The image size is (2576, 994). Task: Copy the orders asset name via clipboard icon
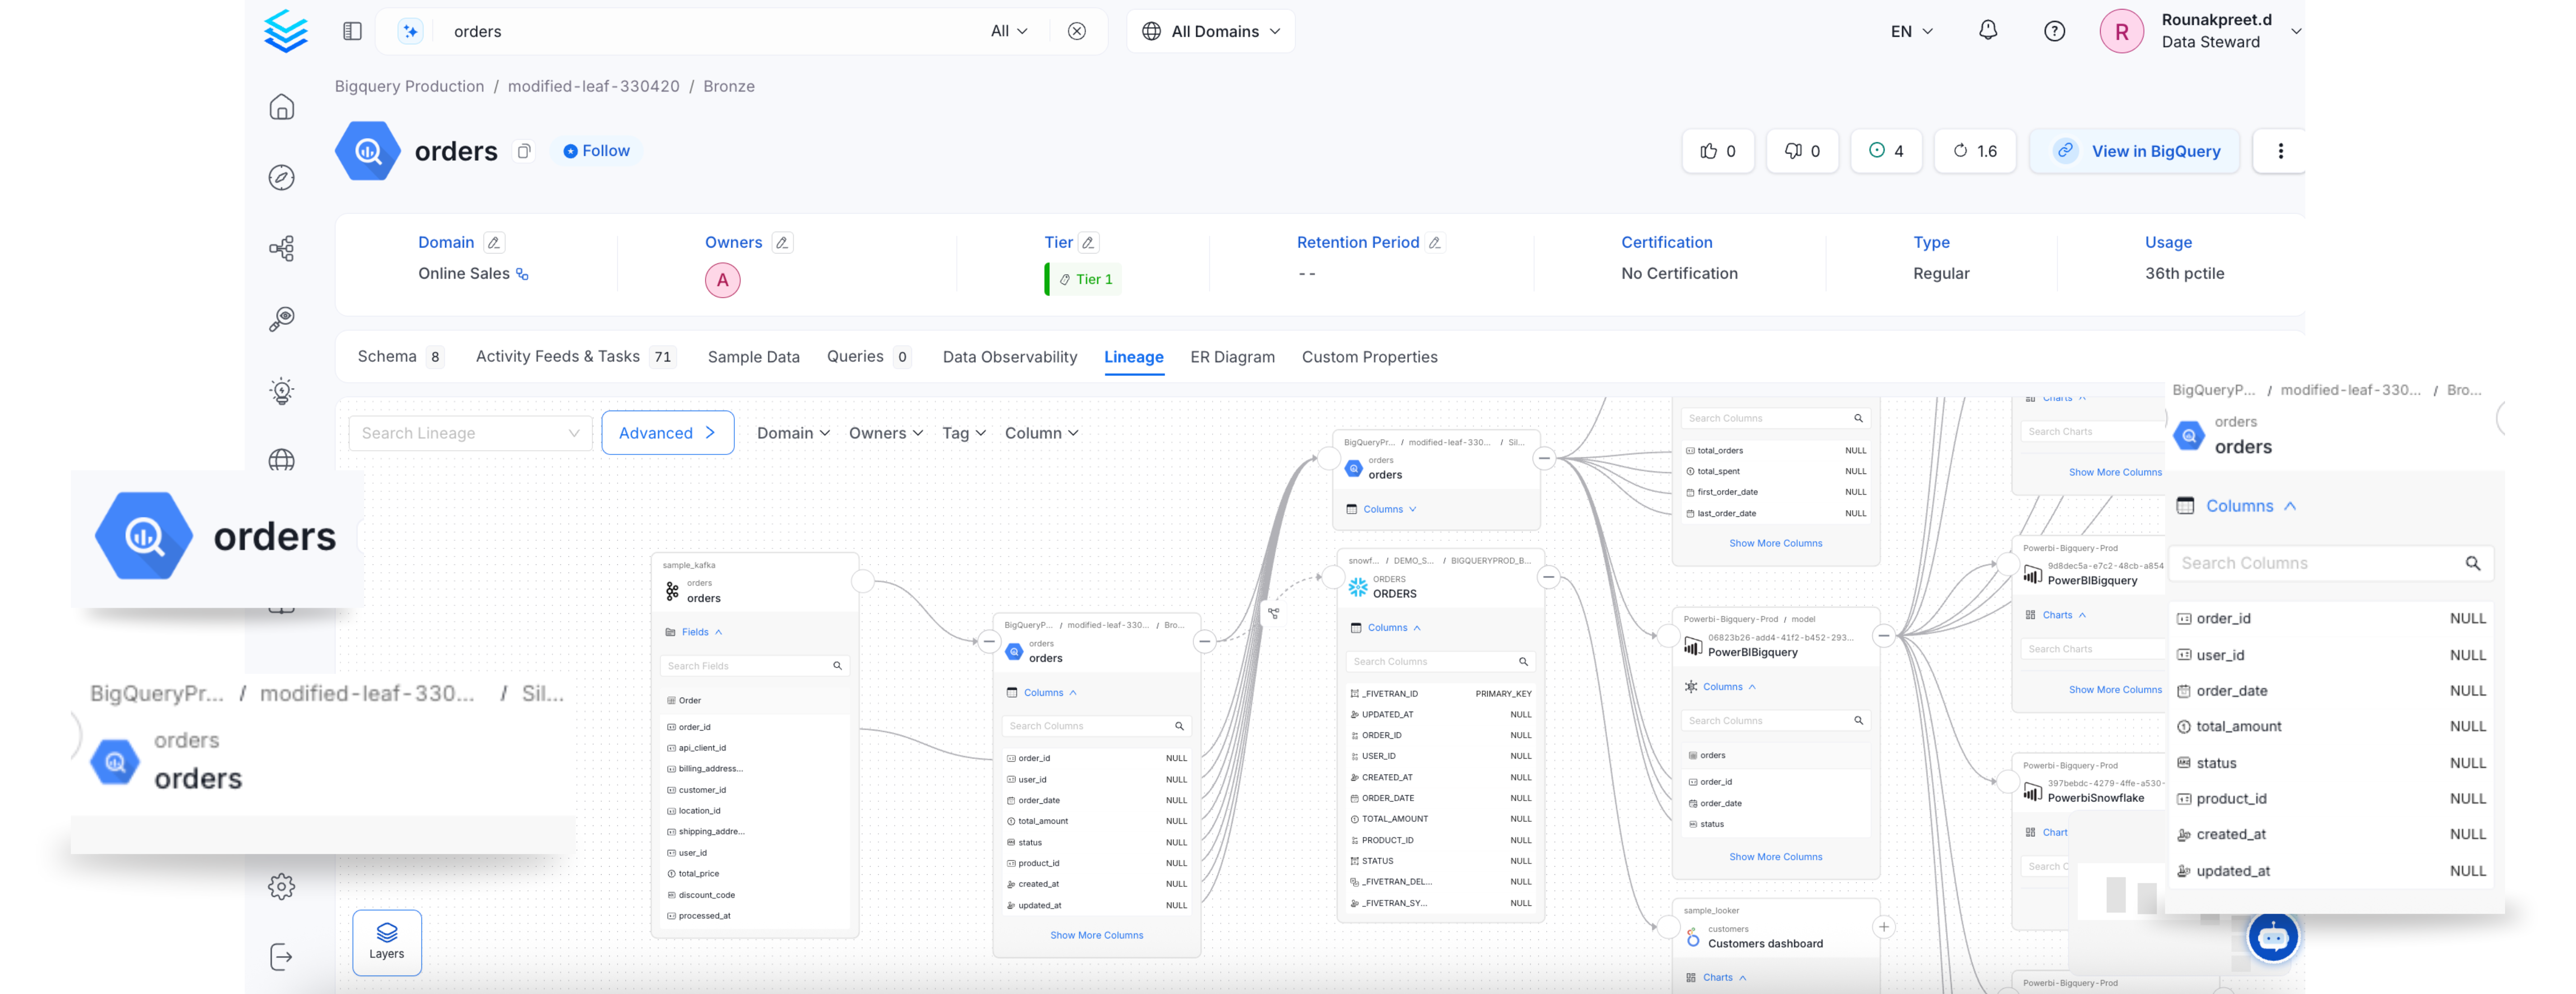point(524,151)
